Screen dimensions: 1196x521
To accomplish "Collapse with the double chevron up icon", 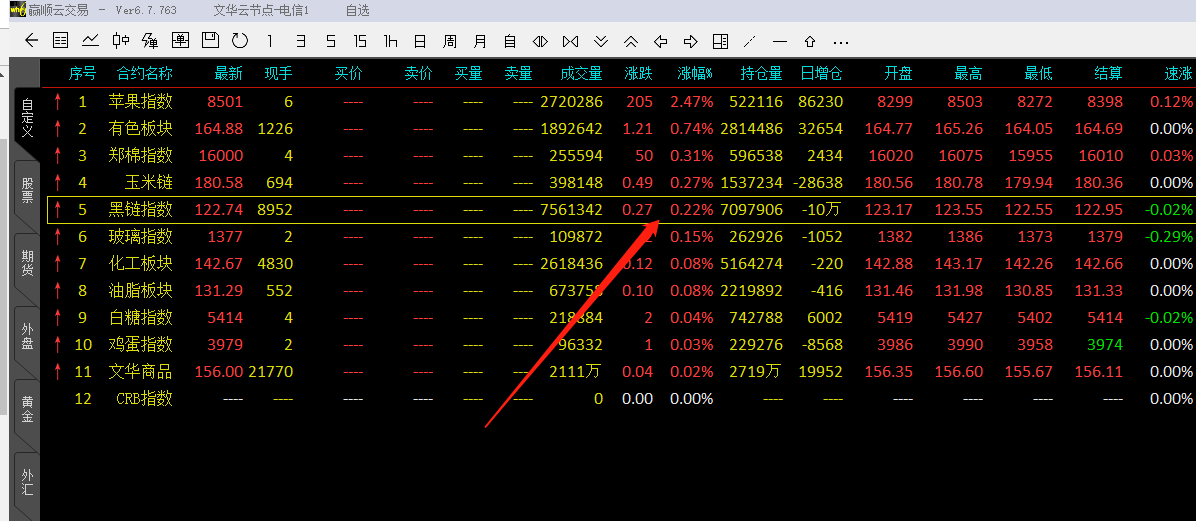I will [x=630, y=41].
